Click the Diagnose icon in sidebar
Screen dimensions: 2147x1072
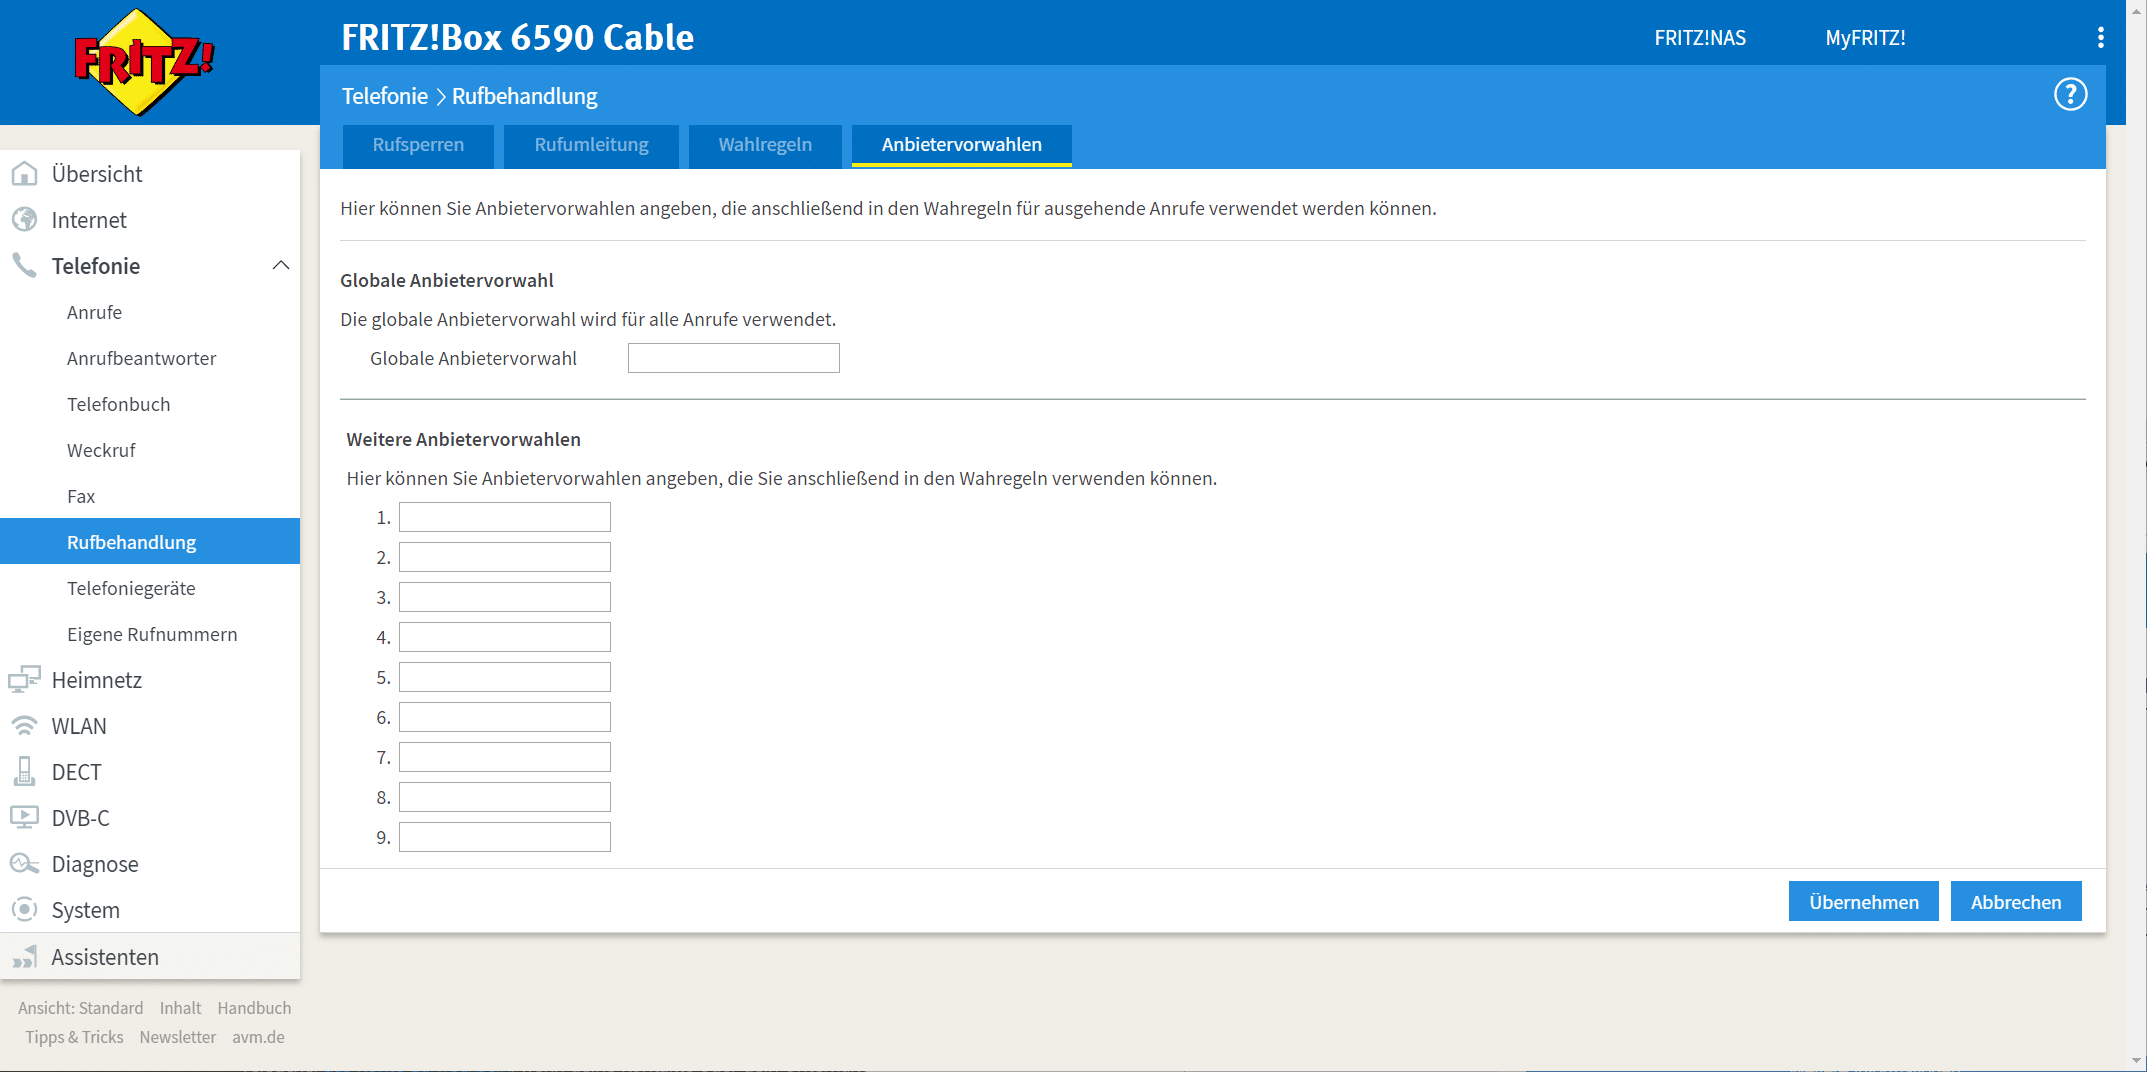tap(24, 864)
